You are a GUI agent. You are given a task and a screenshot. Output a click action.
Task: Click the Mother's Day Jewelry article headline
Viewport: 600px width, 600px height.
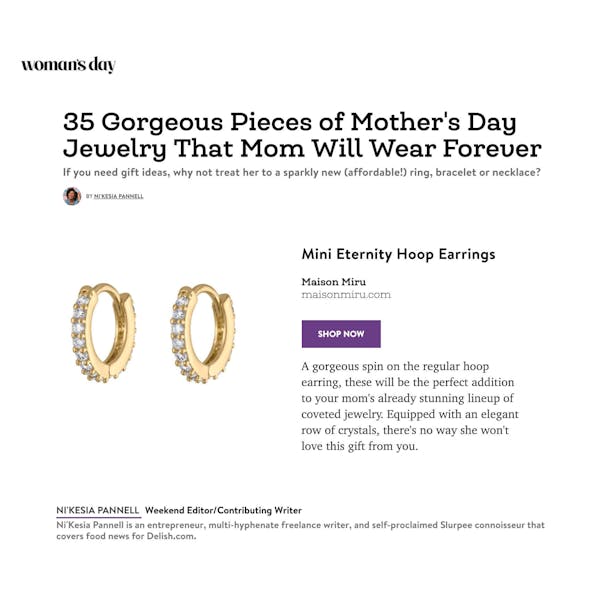click(x=301, y=136)
